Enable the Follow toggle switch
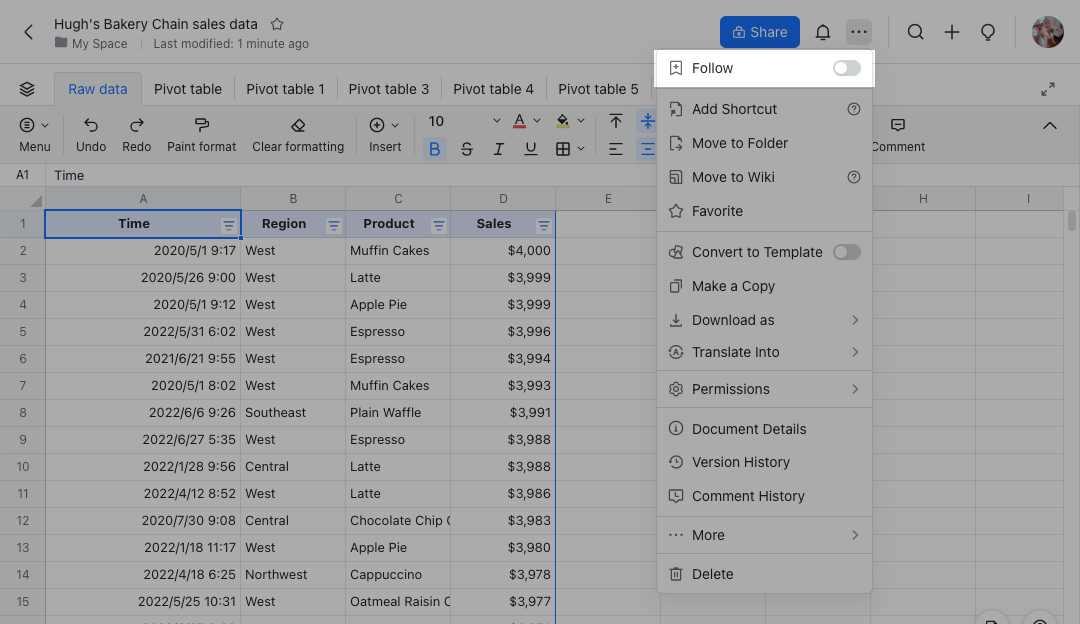This screenshot has width=1080, height=624. (x=846, y=68)
